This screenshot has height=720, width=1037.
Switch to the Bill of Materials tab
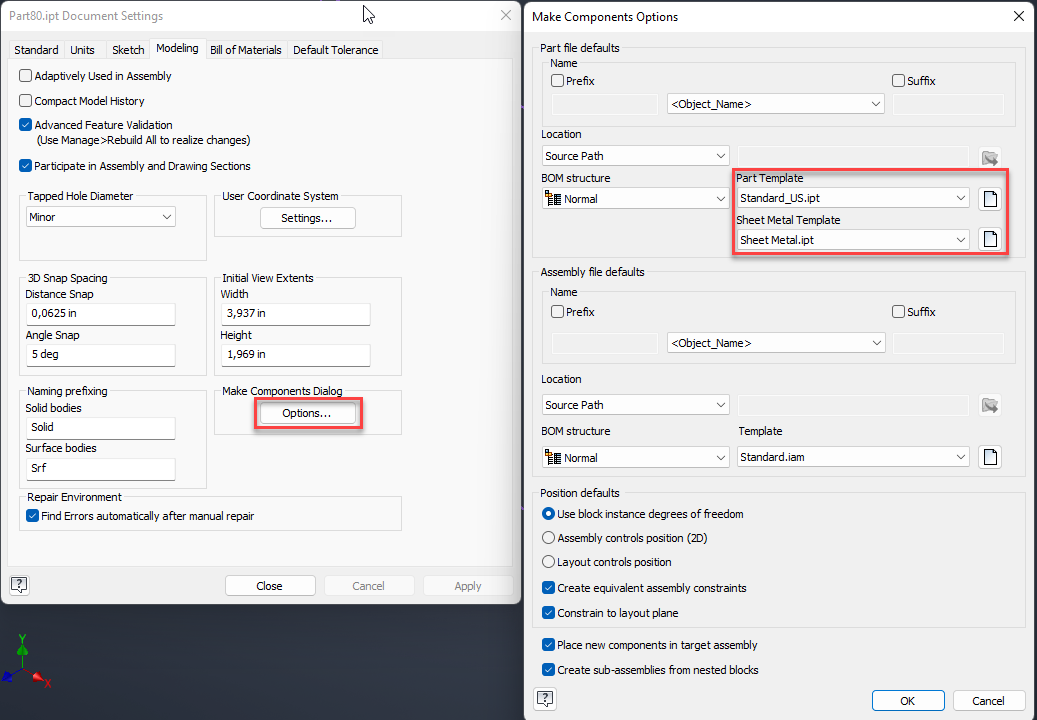point(245,49)
